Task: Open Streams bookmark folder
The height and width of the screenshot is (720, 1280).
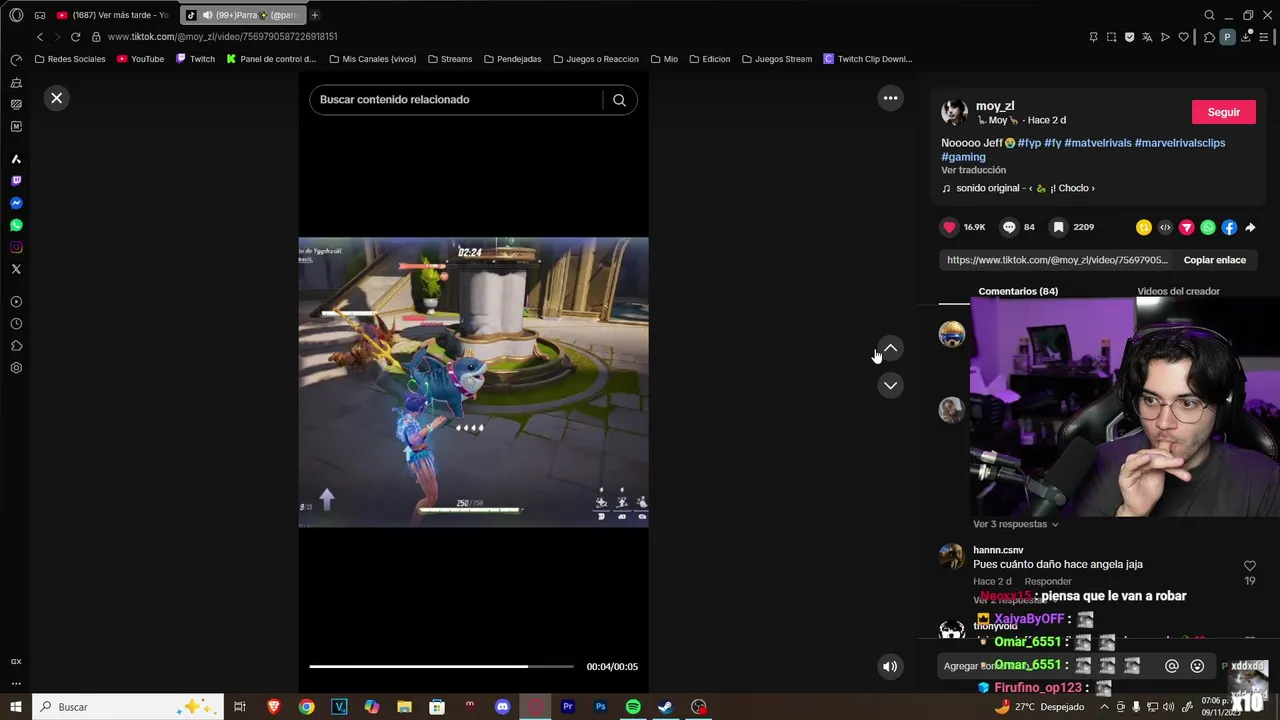Action: point(449,59)
